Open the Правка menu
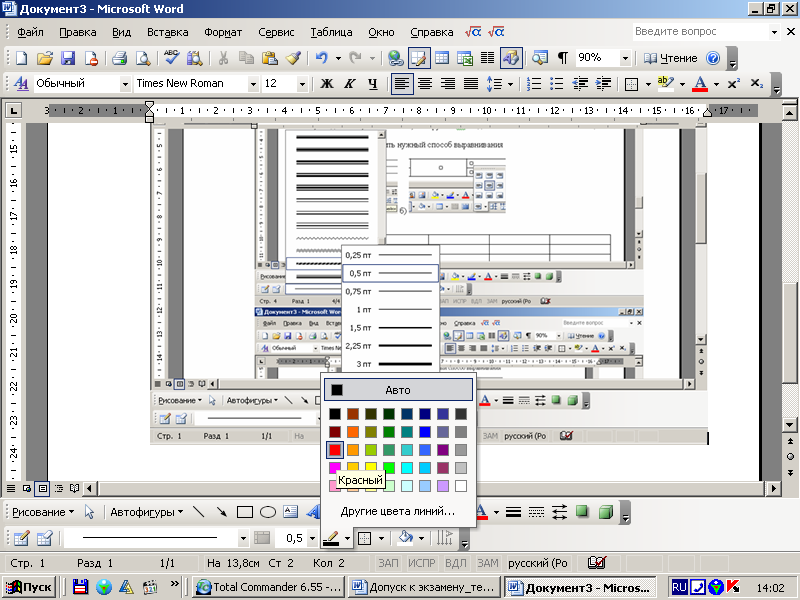This screenshot has height=600, width=800. coord(78,32)
